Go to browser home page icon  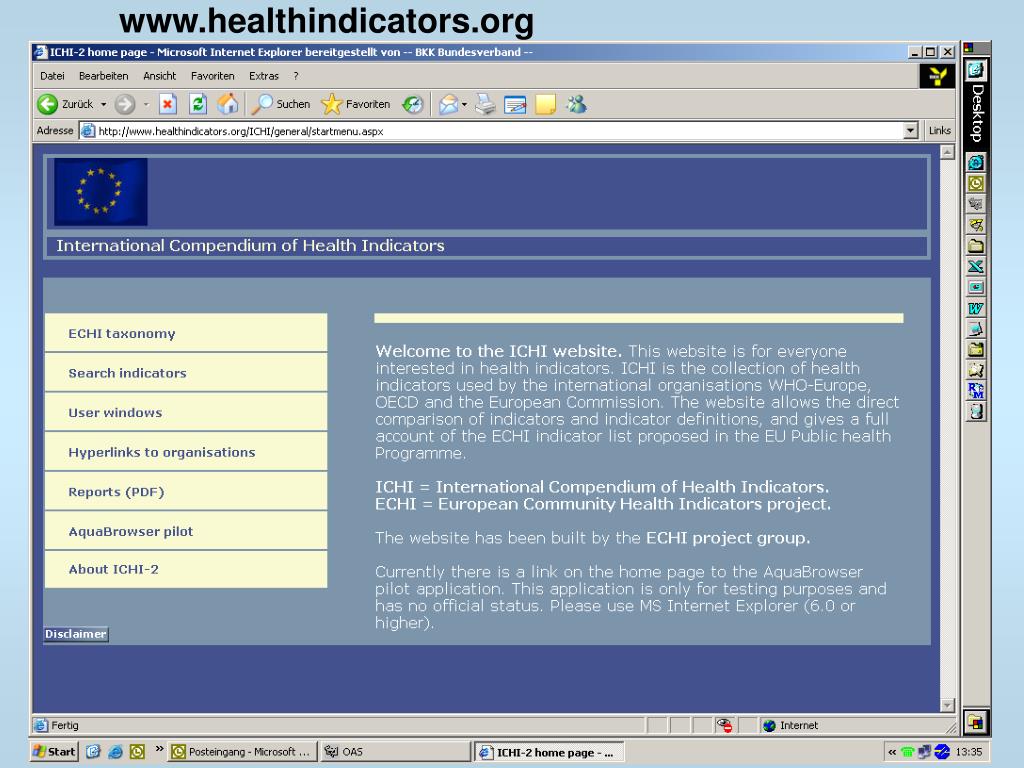[x=227, y=104]
